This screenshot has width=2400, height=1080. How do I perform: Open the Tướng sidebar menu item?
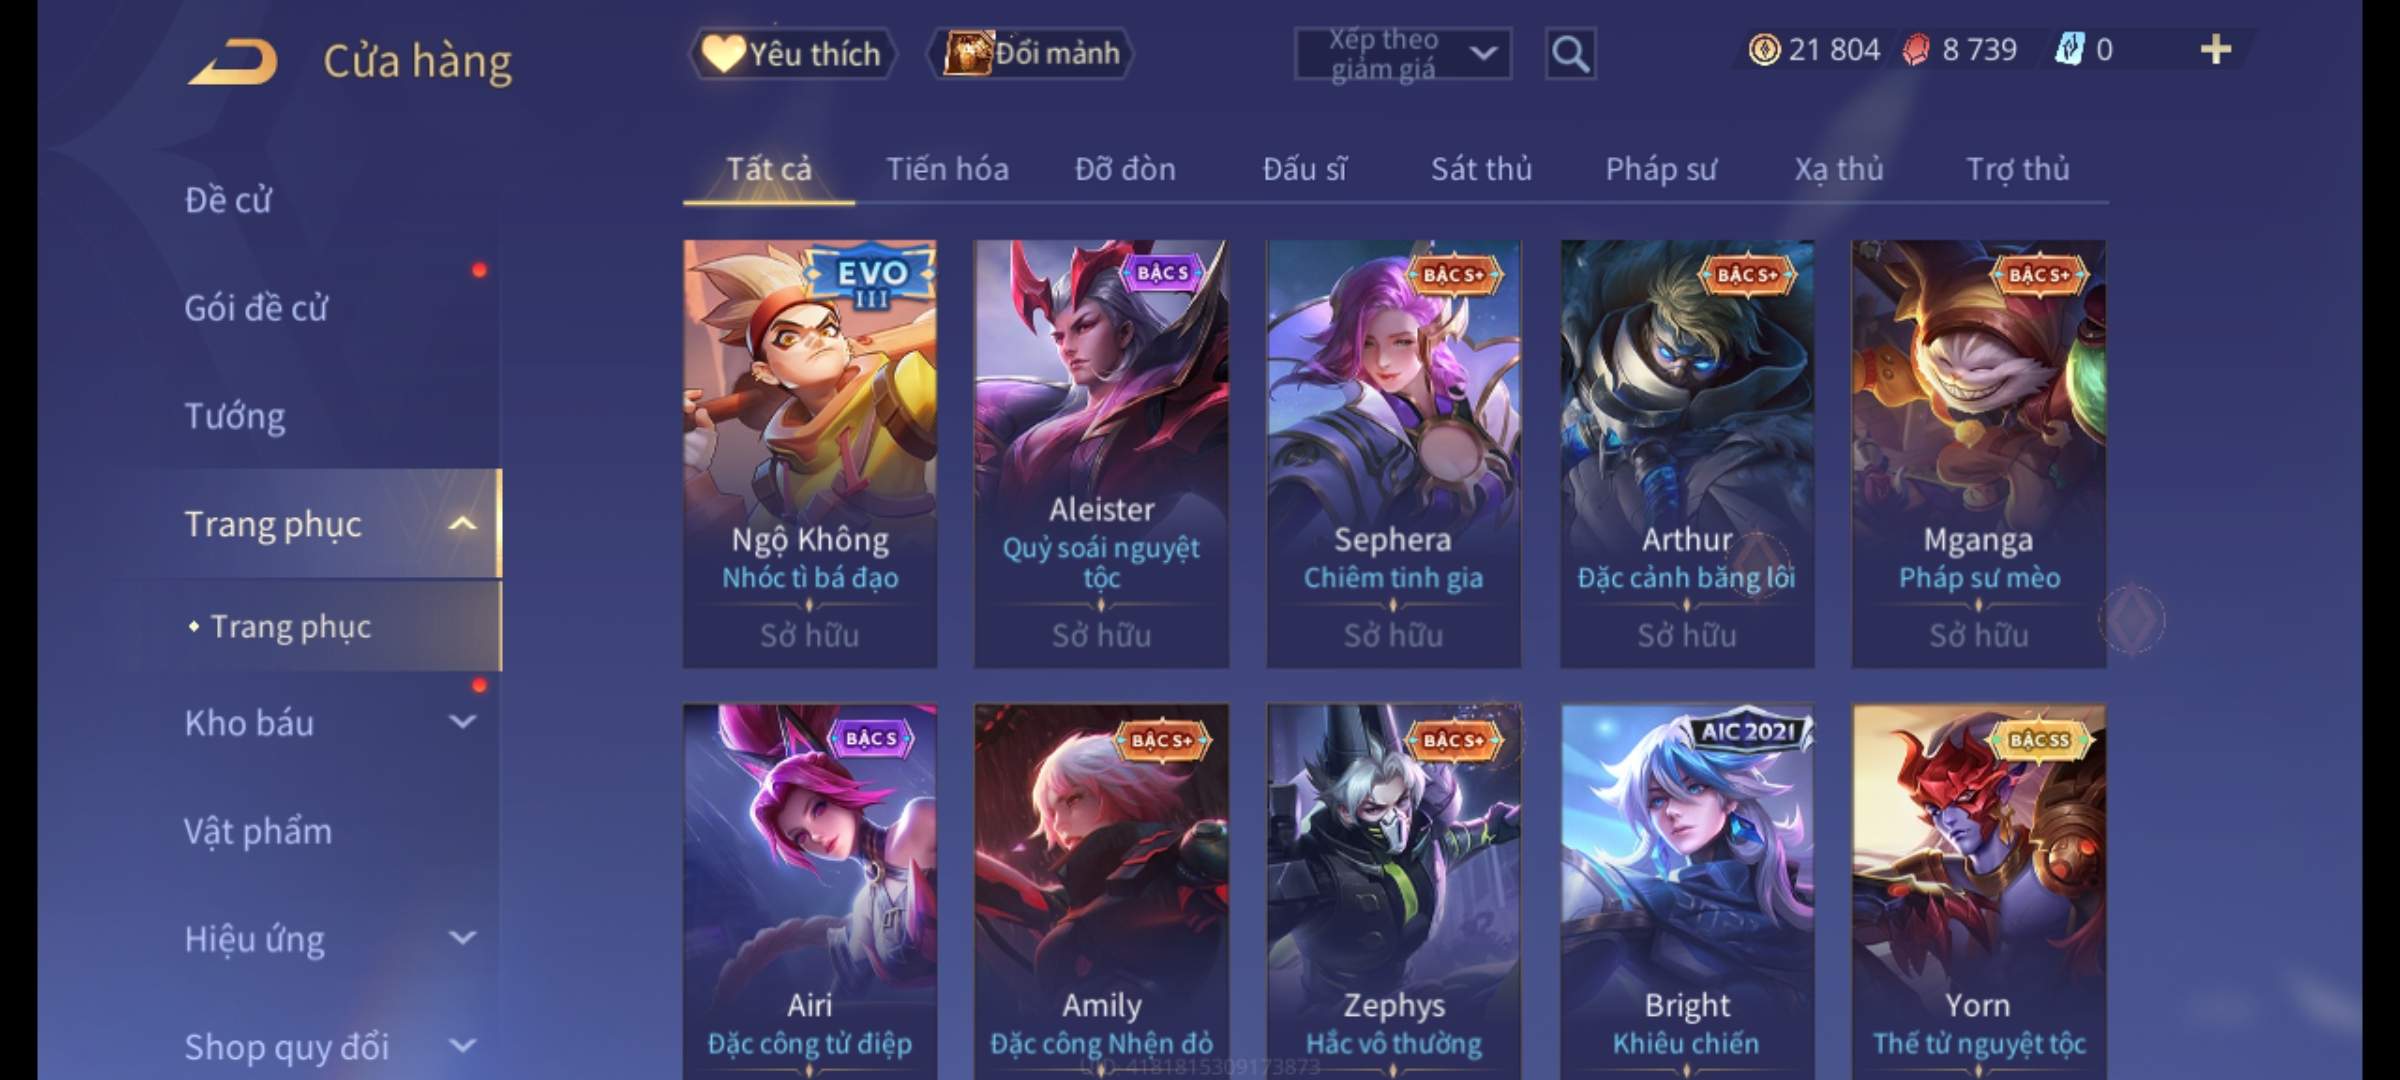coord(234,415)
